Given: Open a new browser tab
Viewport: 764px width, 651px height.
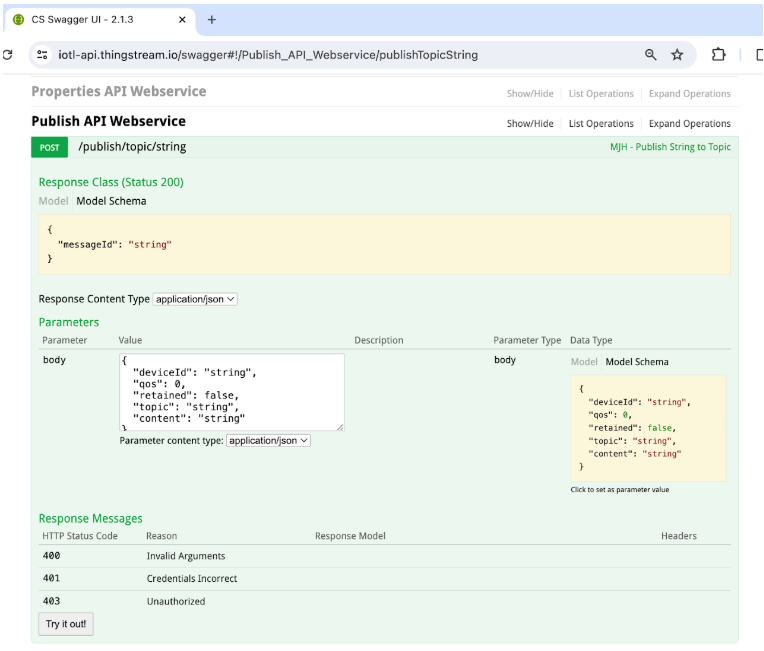Looking at the screenshot, I should coord(211,19).
